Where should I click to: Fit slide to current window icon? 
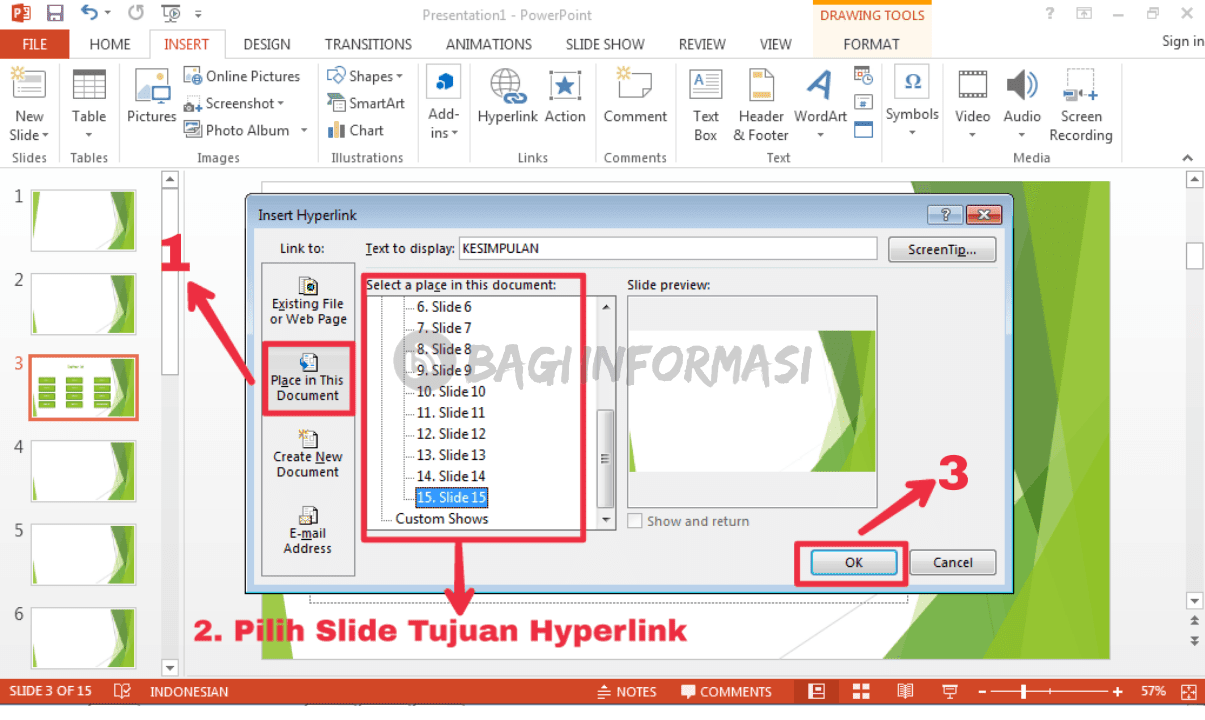(1189, 691)
